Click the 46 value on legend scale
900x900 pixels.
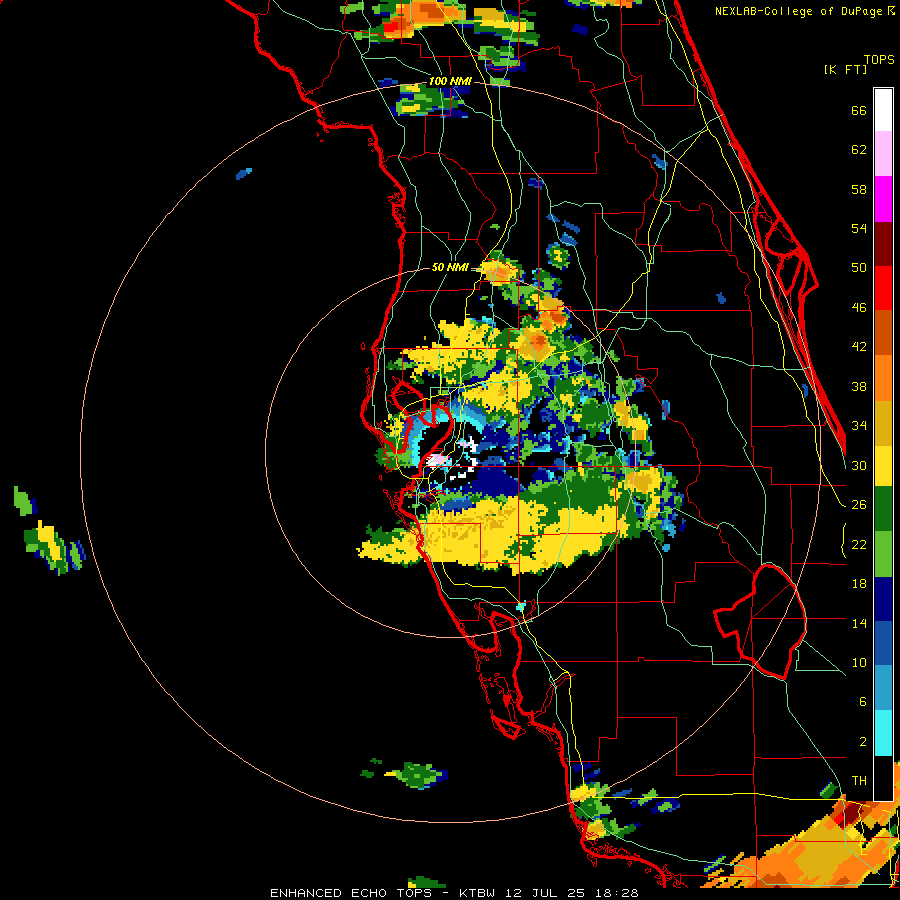tap(859, 307)
